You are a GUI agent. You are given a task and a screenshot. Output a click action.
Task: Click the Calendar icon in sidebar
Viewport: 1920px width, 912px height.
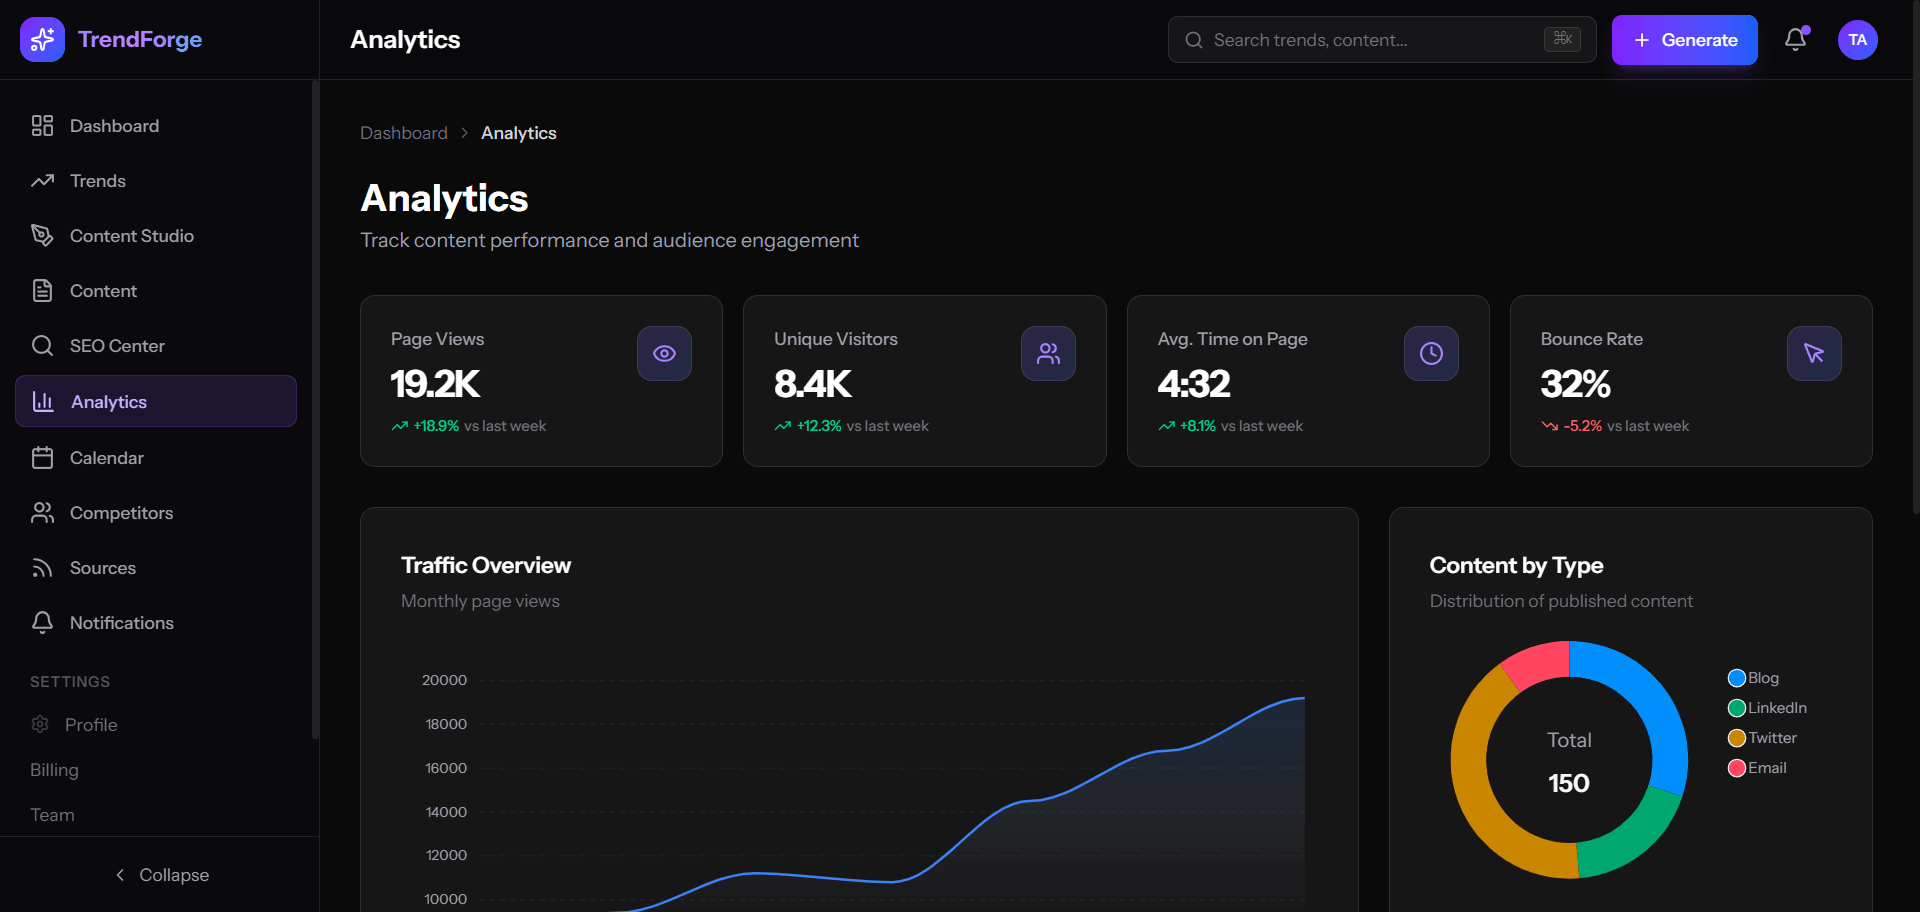[x=42, y=458]
